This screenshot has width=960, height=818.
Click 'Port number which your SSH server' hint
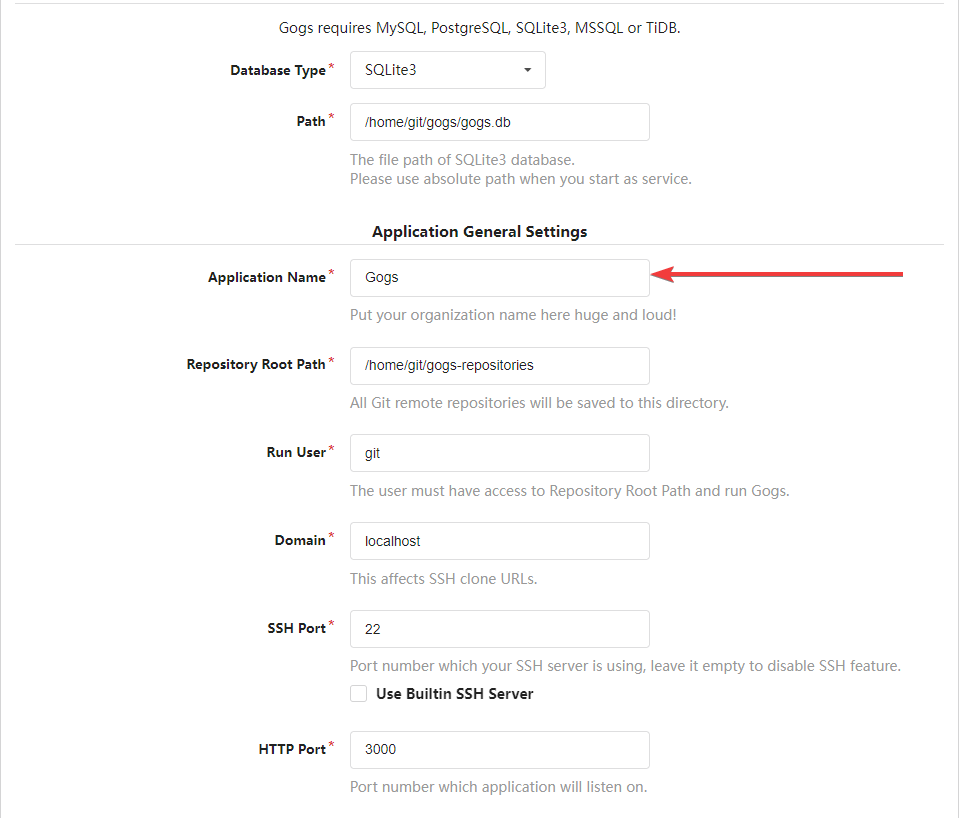(625, 666)
